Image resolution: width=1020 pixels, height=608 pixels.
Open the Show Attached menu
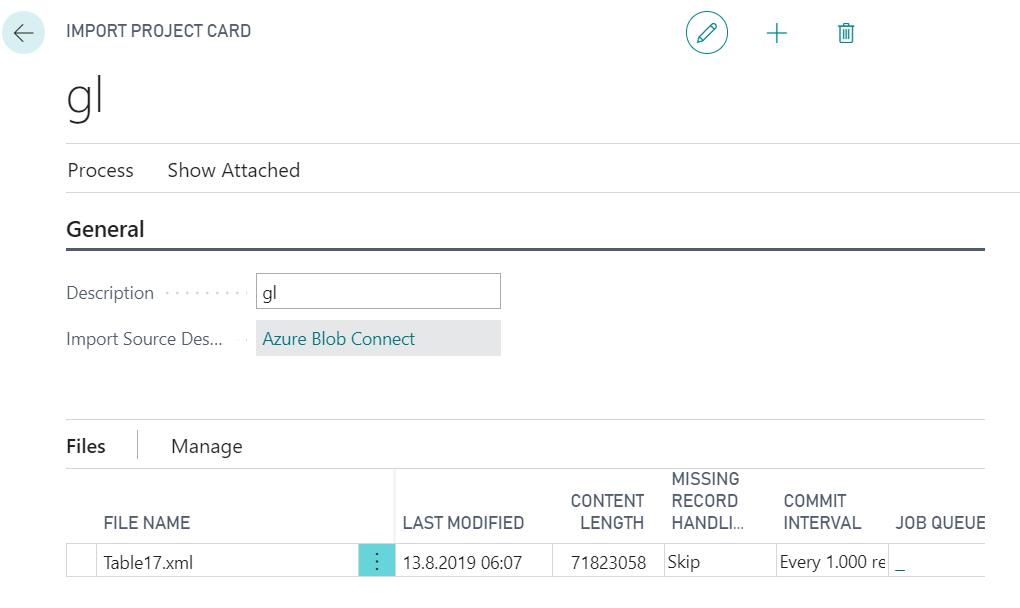[x=234, y=170]
